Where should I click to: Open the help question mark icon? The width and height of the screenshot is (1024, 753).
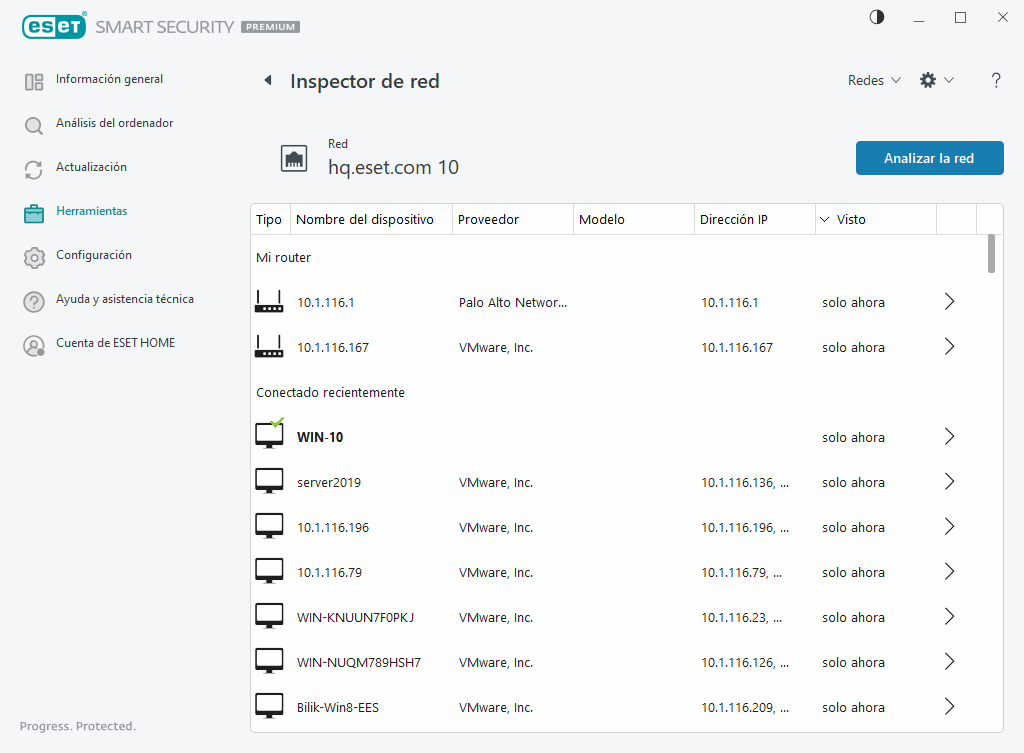[x=996, y=81]
